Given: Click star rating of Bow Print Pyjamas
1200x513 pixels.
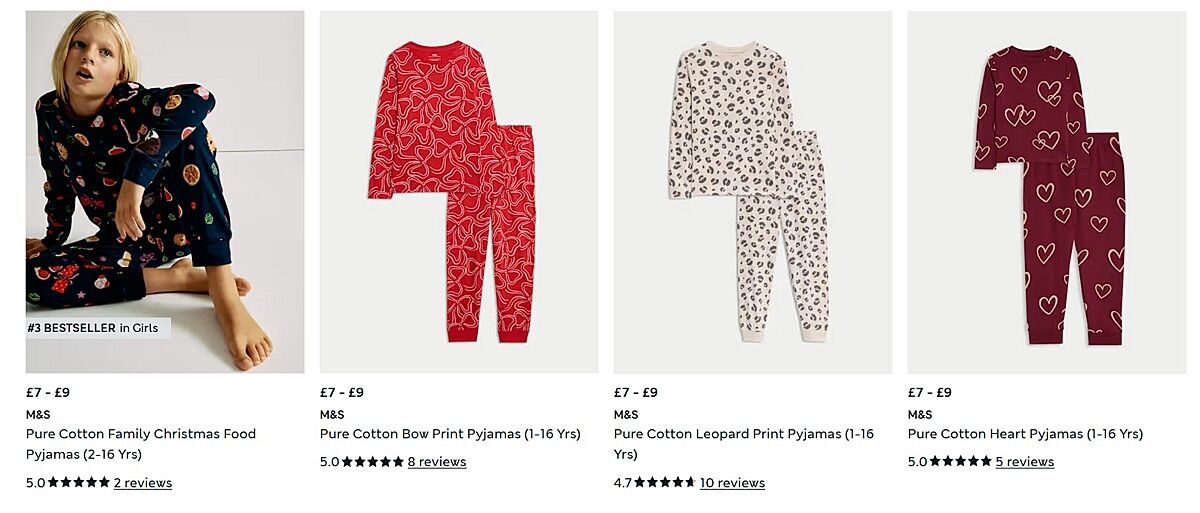Looking at the screenshot, I should pos(373,462).
